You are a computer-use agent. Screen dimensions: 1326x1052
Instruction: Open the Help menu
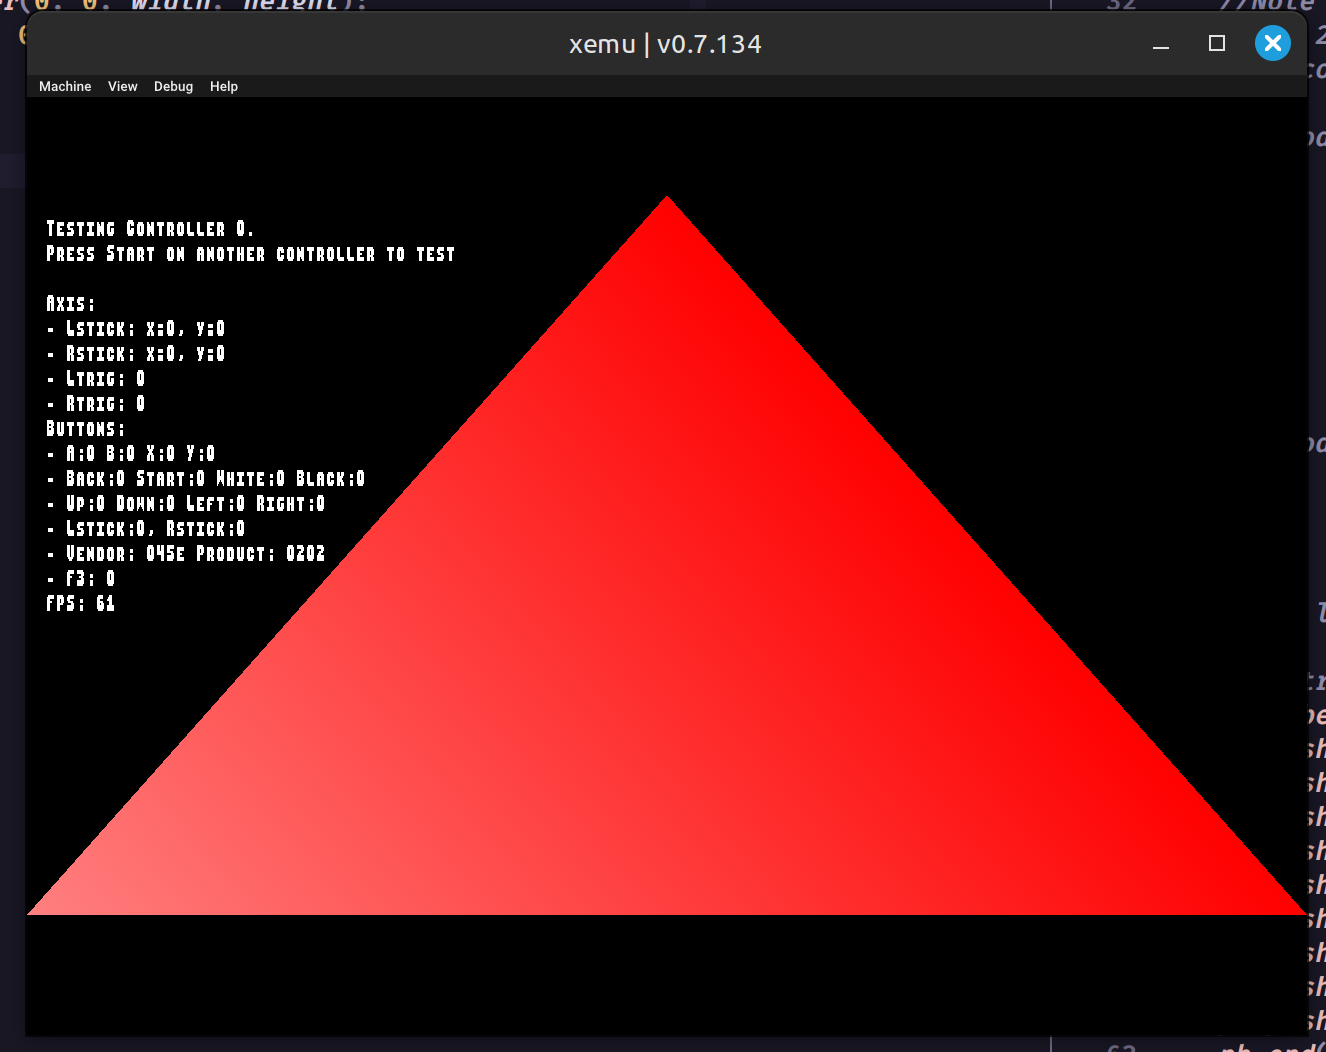tap(223, 87)
